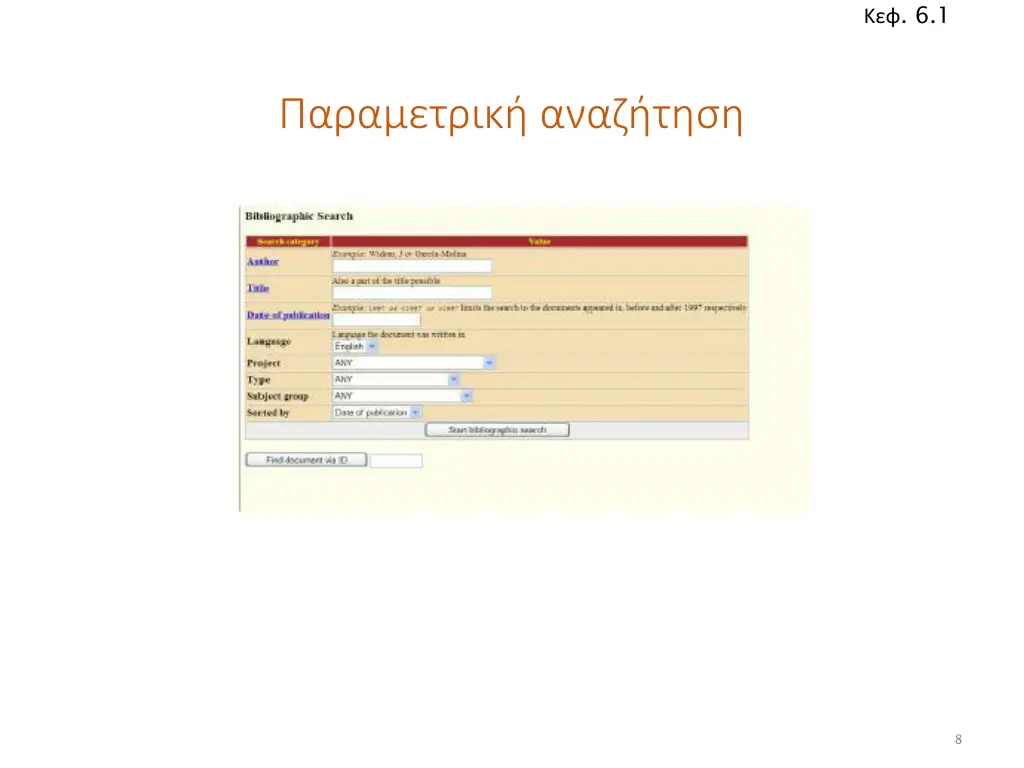Screen dimensions: 1024x768
Task: Open the Title link
Action: pos(258,288)
